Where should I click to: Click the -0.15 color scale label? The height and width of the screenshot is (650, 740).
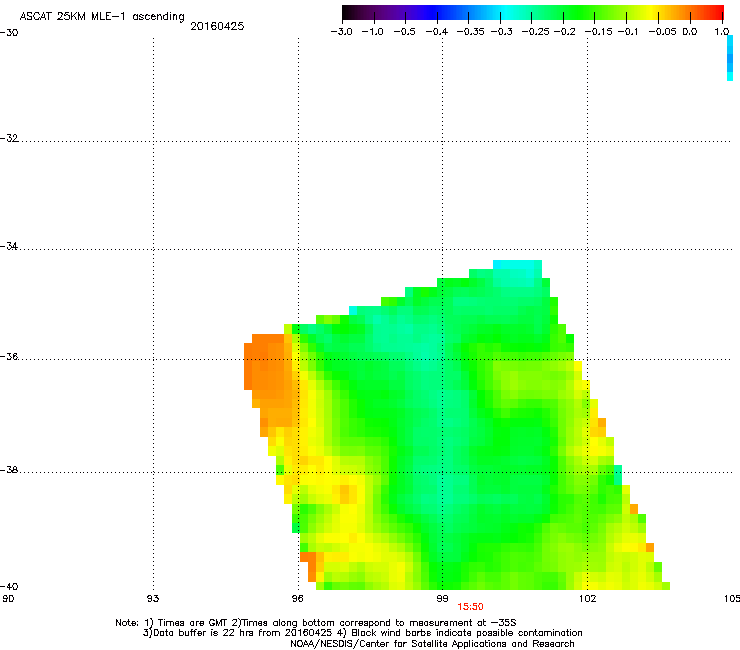(598, 32)
